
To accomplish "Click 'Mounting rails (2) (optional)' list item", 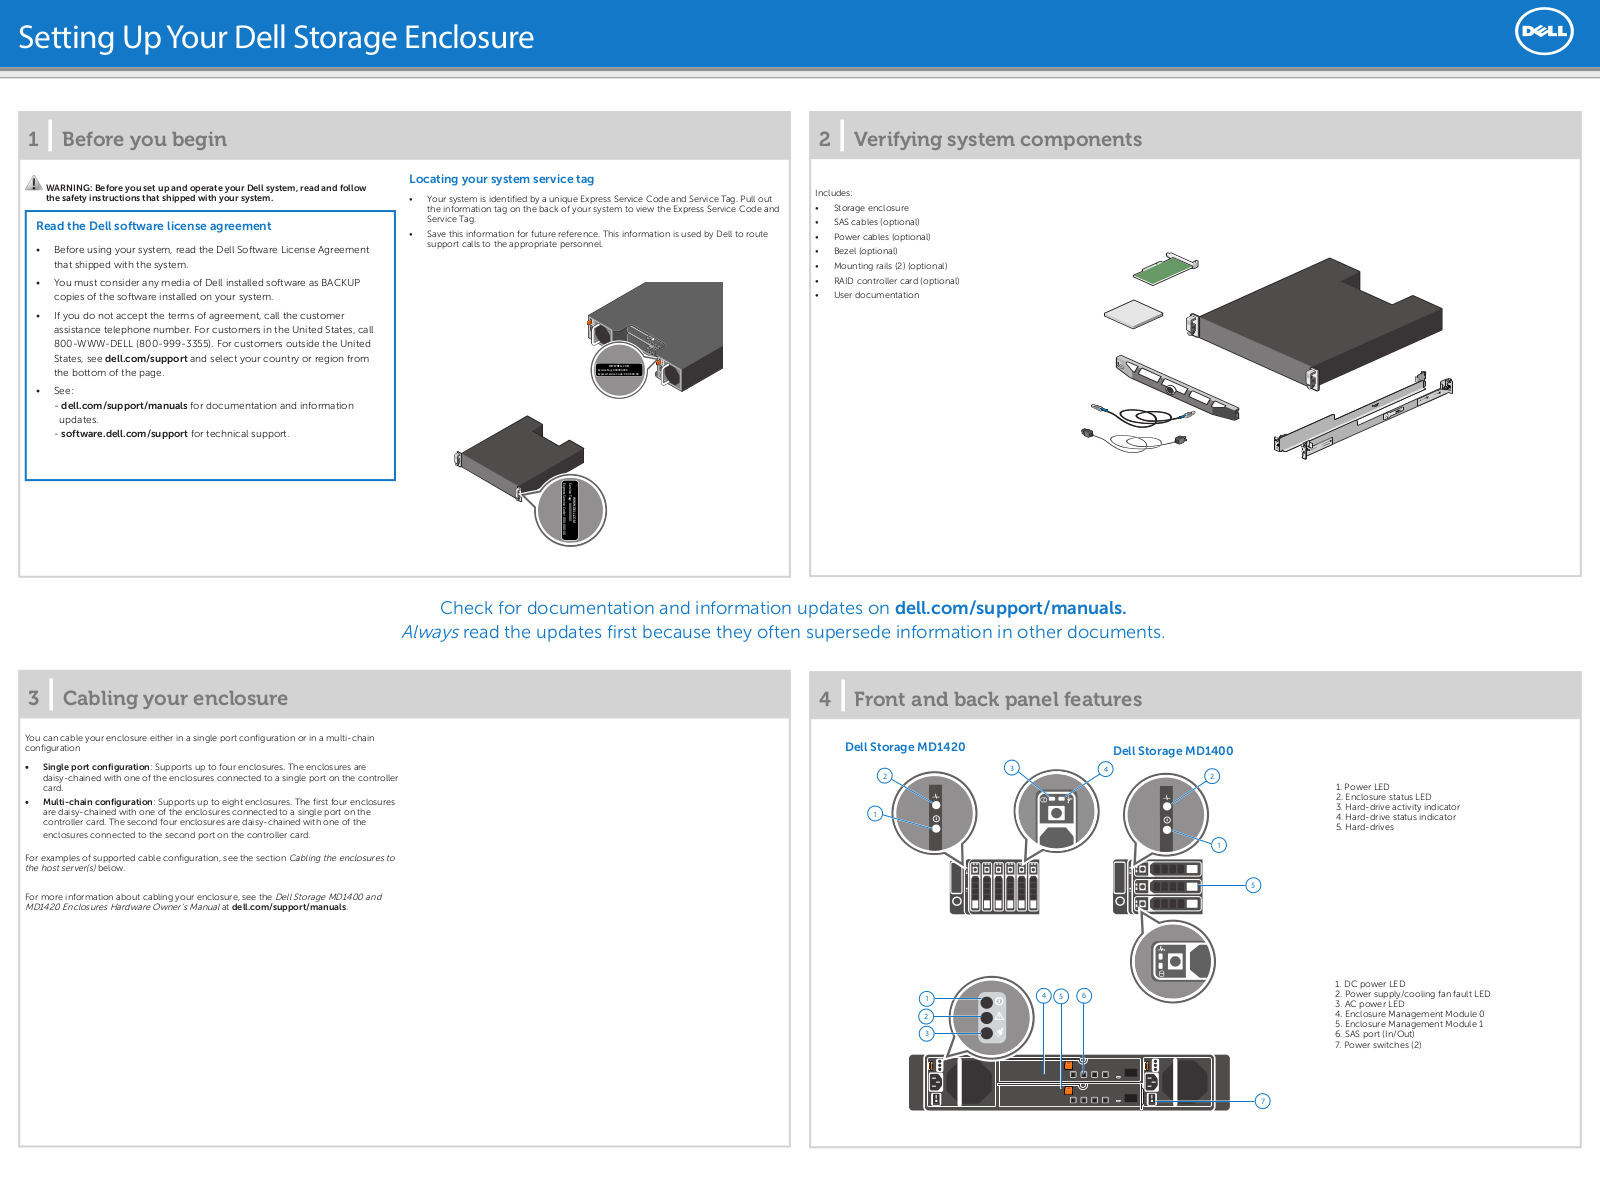I will pyautogui.click(x=890, y=266).
